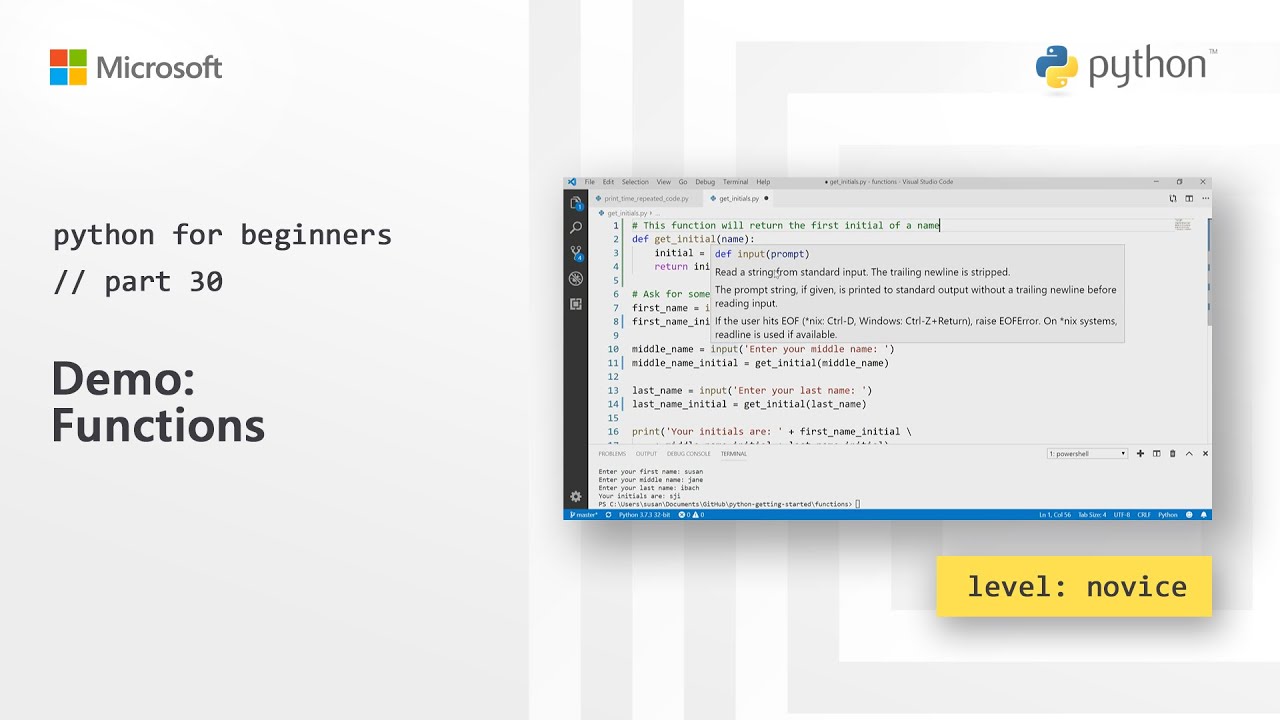Viewport: 1280px width, 720px height.
Task: Switch to the PROBLEMS panel tab
Action: pyautogui.click(x=612, y=454)
